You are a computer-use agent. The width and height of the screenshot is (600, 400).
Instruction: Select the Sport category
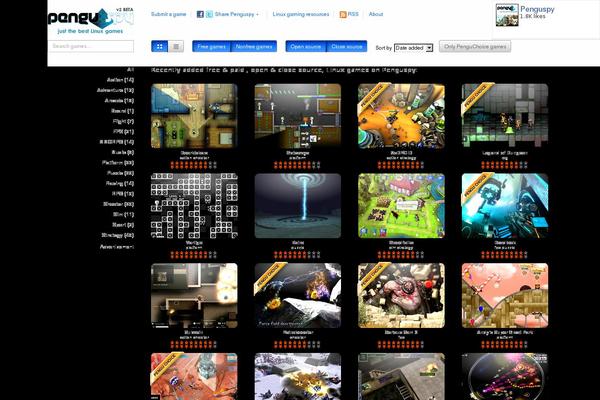(123, 225)
